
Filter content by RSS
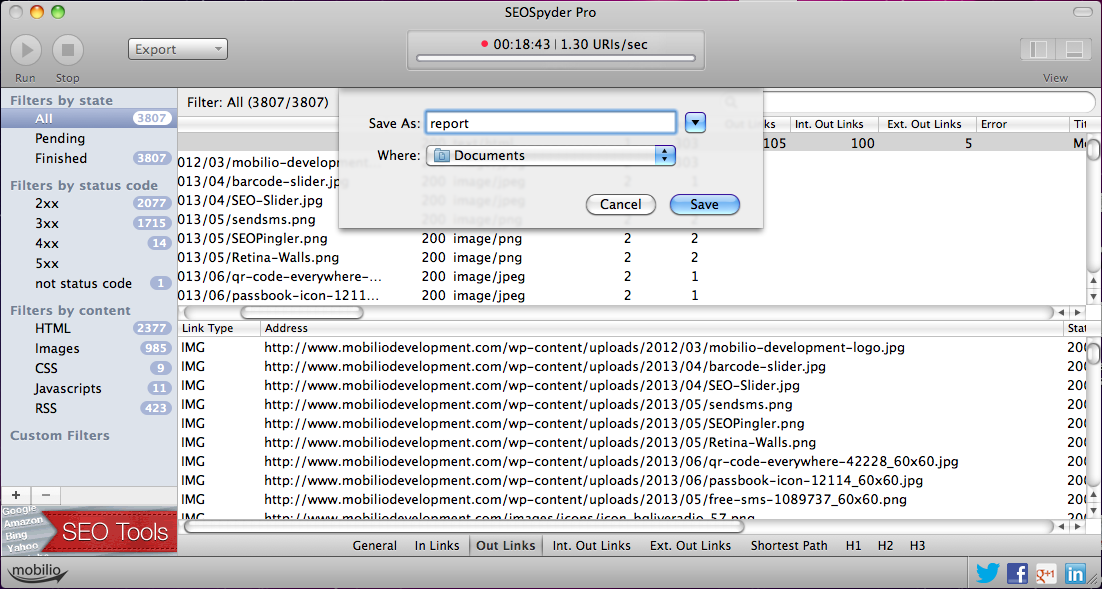89,408
